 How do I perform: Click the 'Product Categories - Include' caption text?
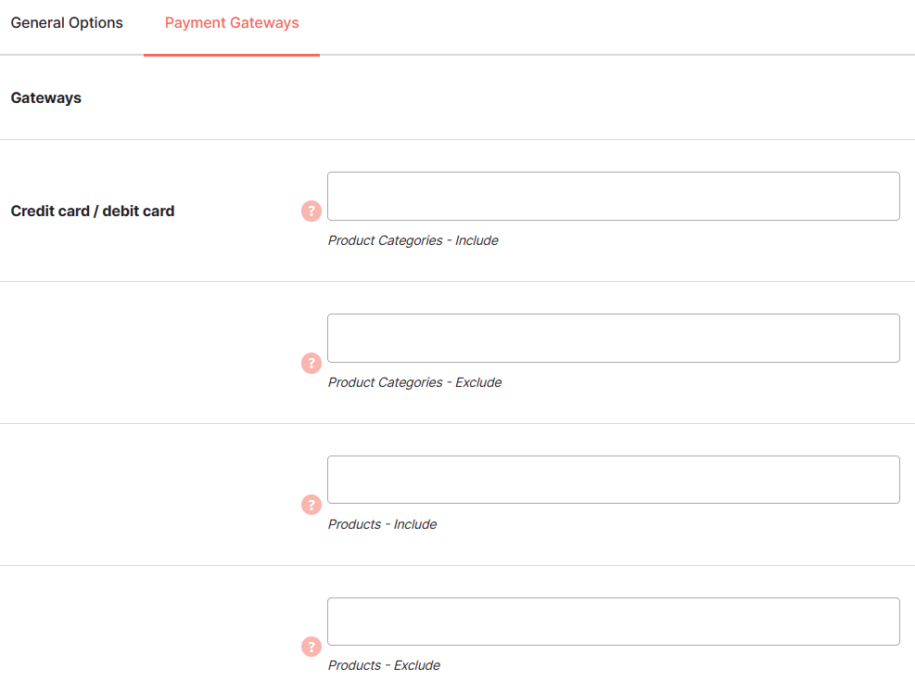(x=413, y=240)
